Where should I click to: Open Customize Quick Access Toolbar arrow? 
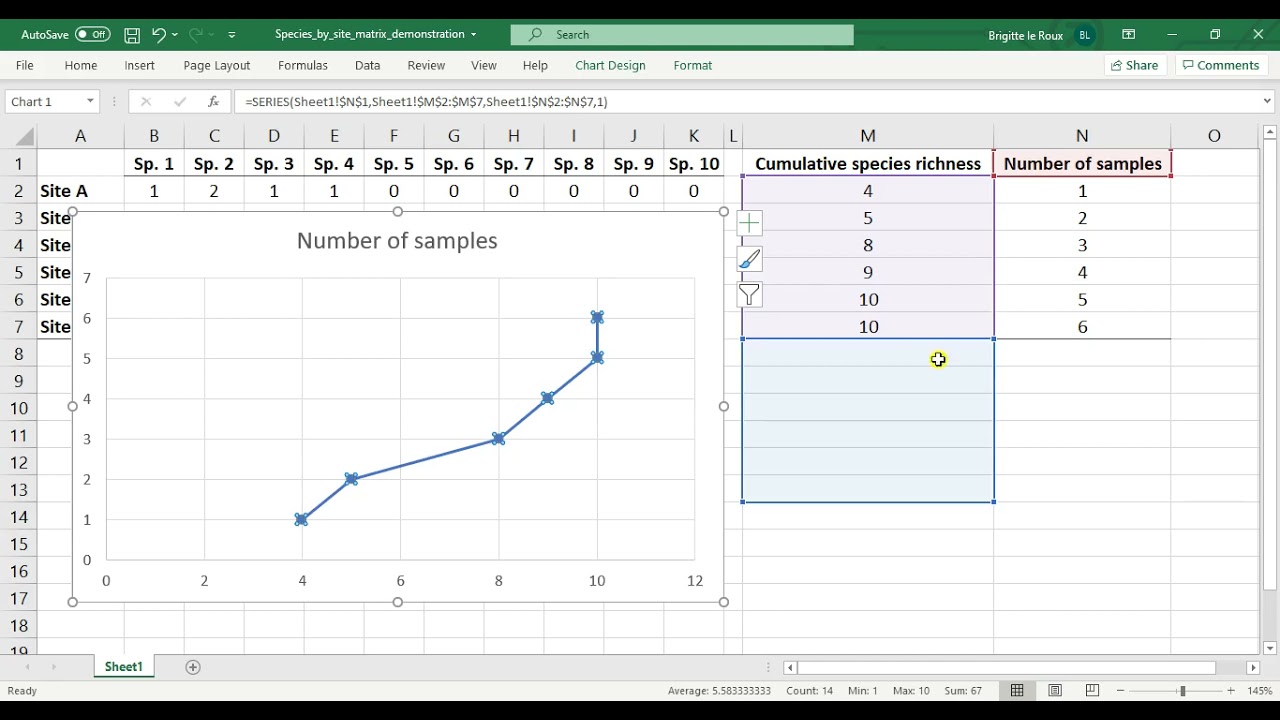tap(232, 34)
